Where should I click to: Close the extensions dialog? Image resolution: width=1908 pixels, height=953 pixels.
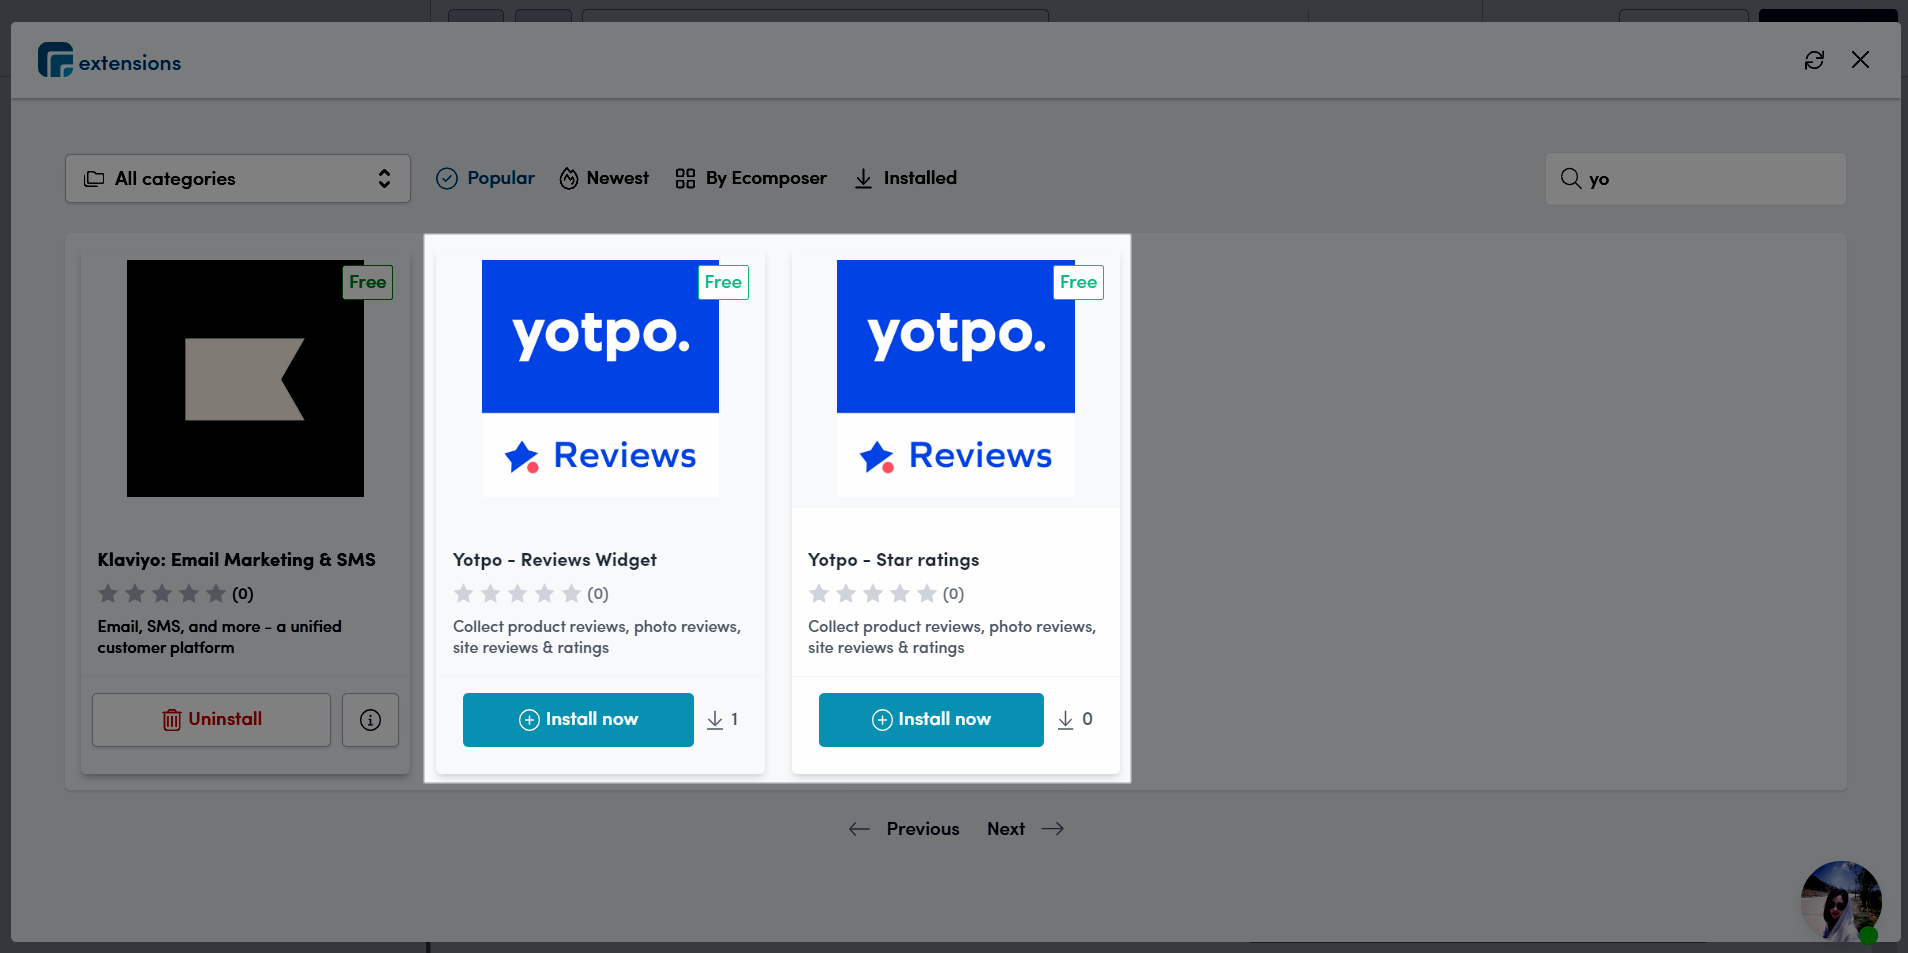(1860, 60)
